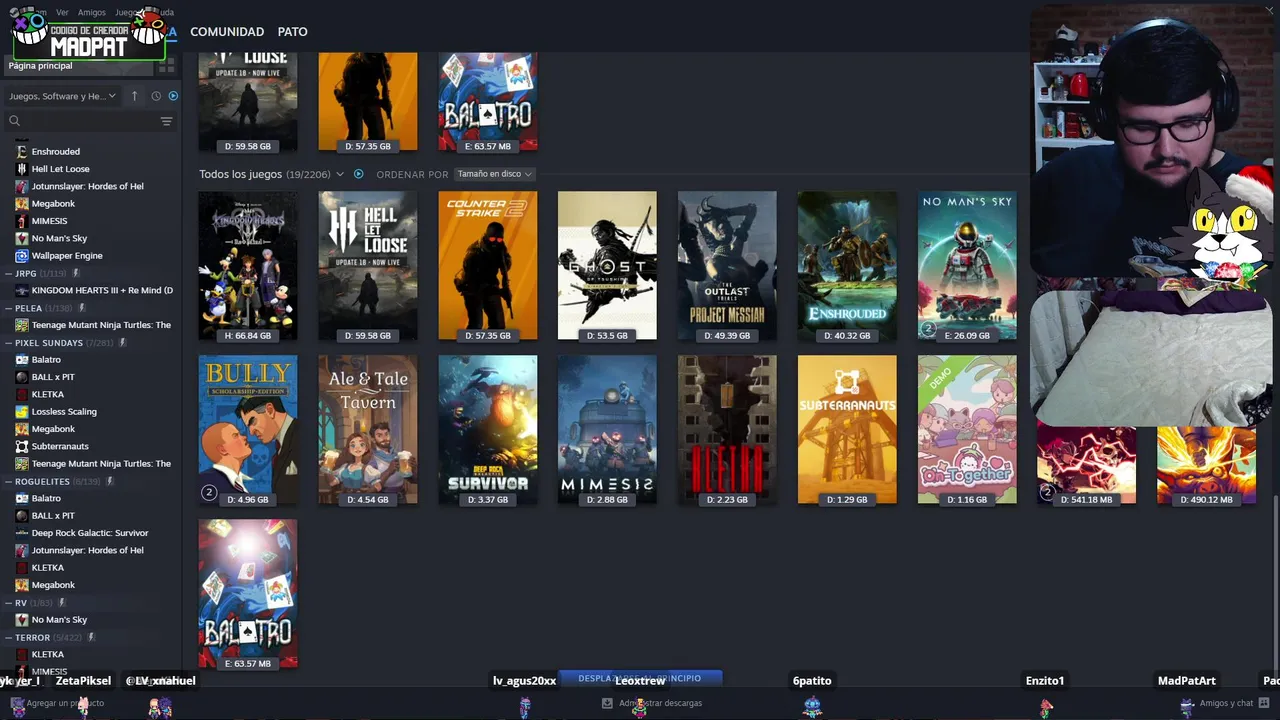The height and width of the screenshot is (720, 1280).
Task: Collapse the ROGUELITES collection
Action: pos(8,481)
